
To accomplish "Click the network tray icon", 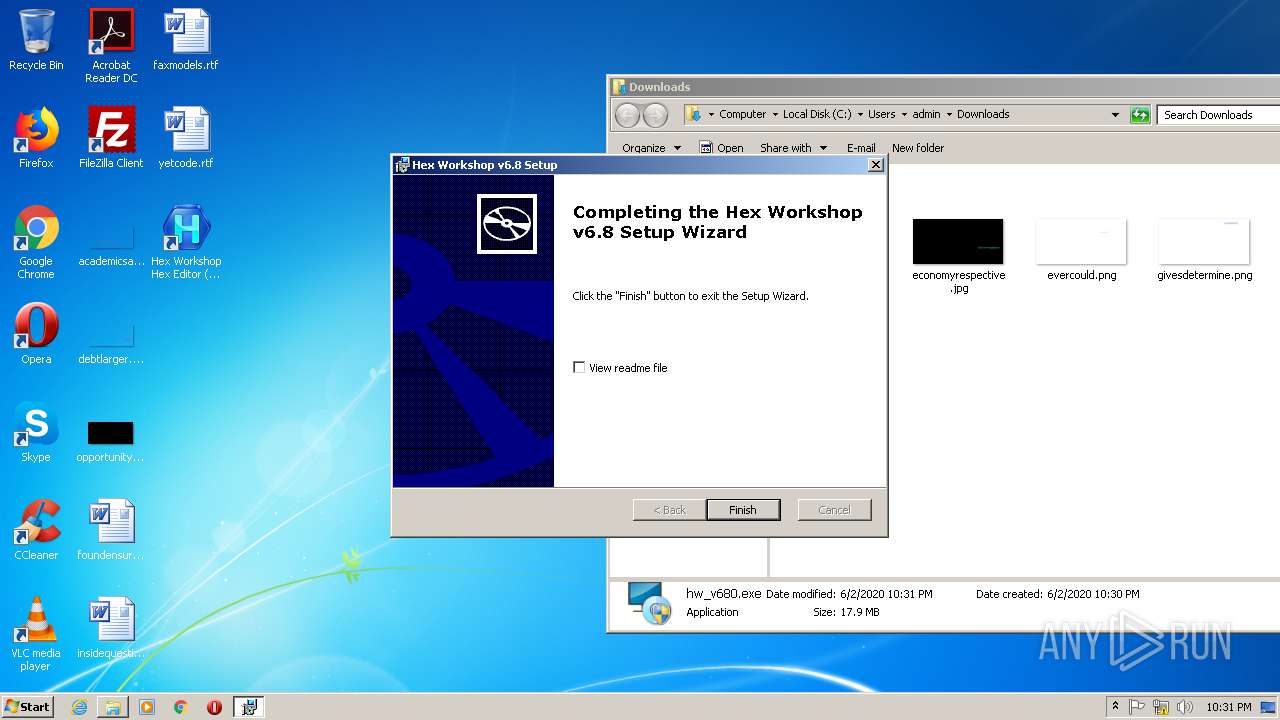I will click(1161, 707).
